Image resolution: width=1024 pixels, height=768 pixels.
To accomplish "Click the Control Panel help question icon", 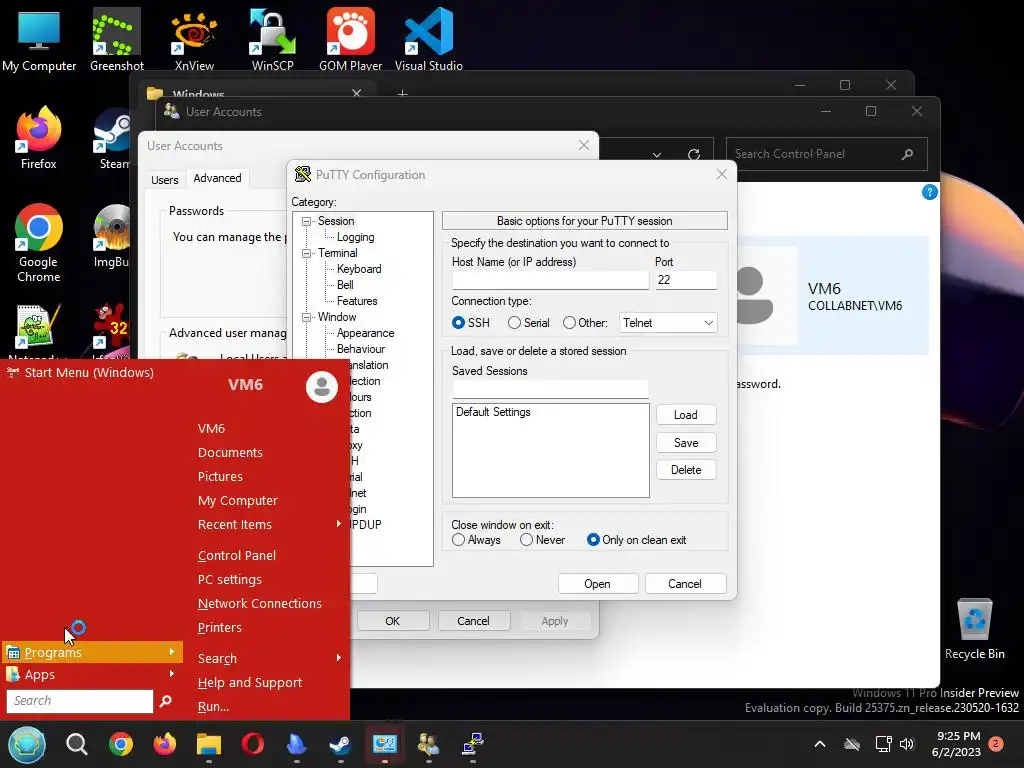I will click(x=929, y=192).
